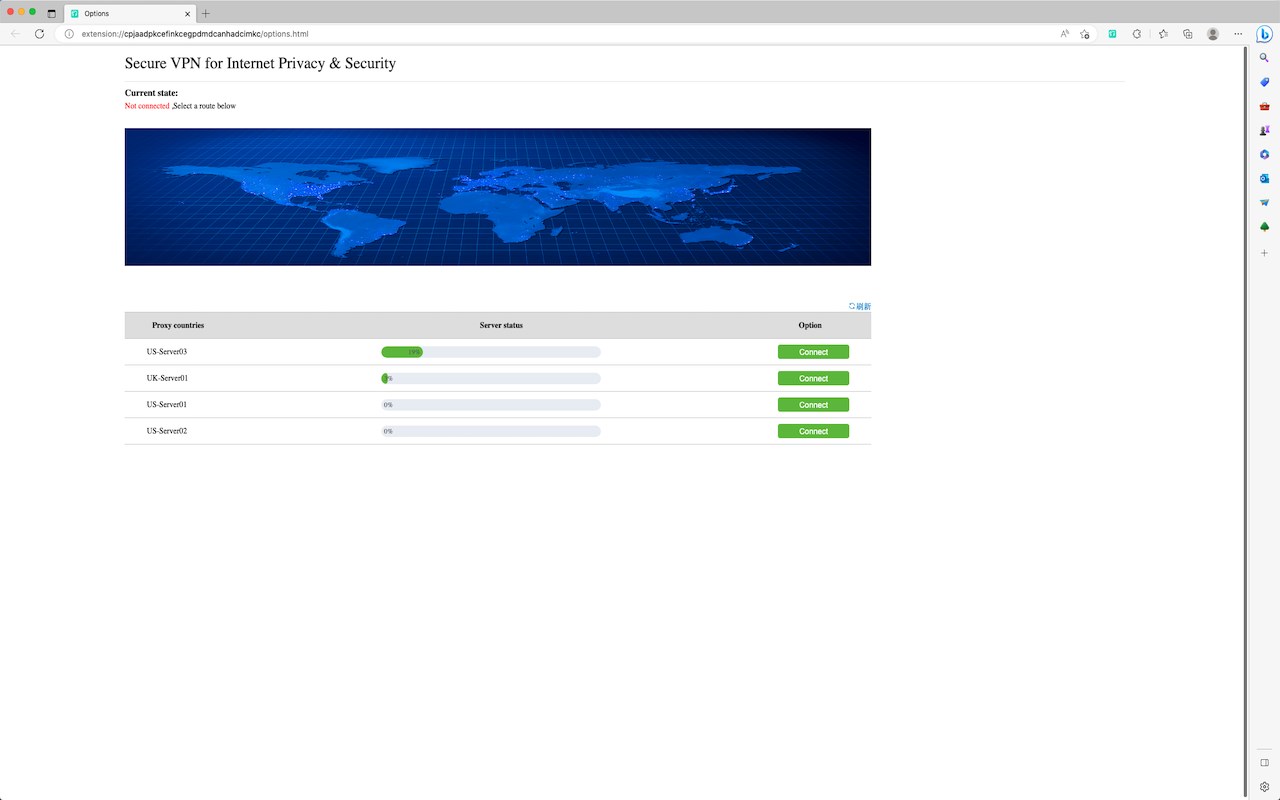Click the Secure VPN page heading
Screen dimensions: 1280x800
pos(260,63)
